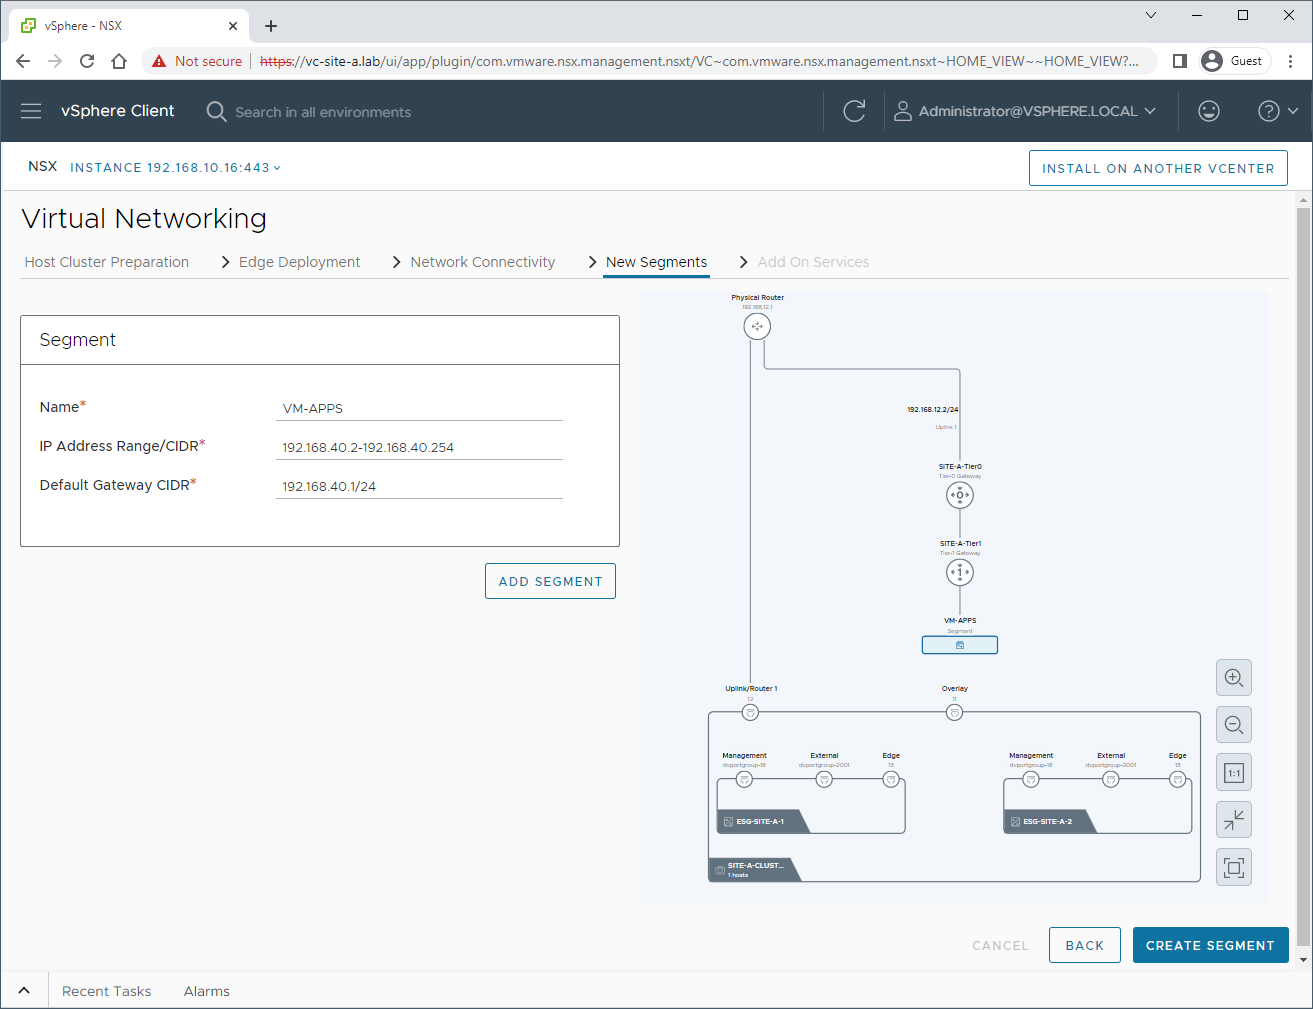This screenshot has height=1009, width=1313.
Task: Click ESG-SITE-A-1 External port icon
Action: click(824, 779)
